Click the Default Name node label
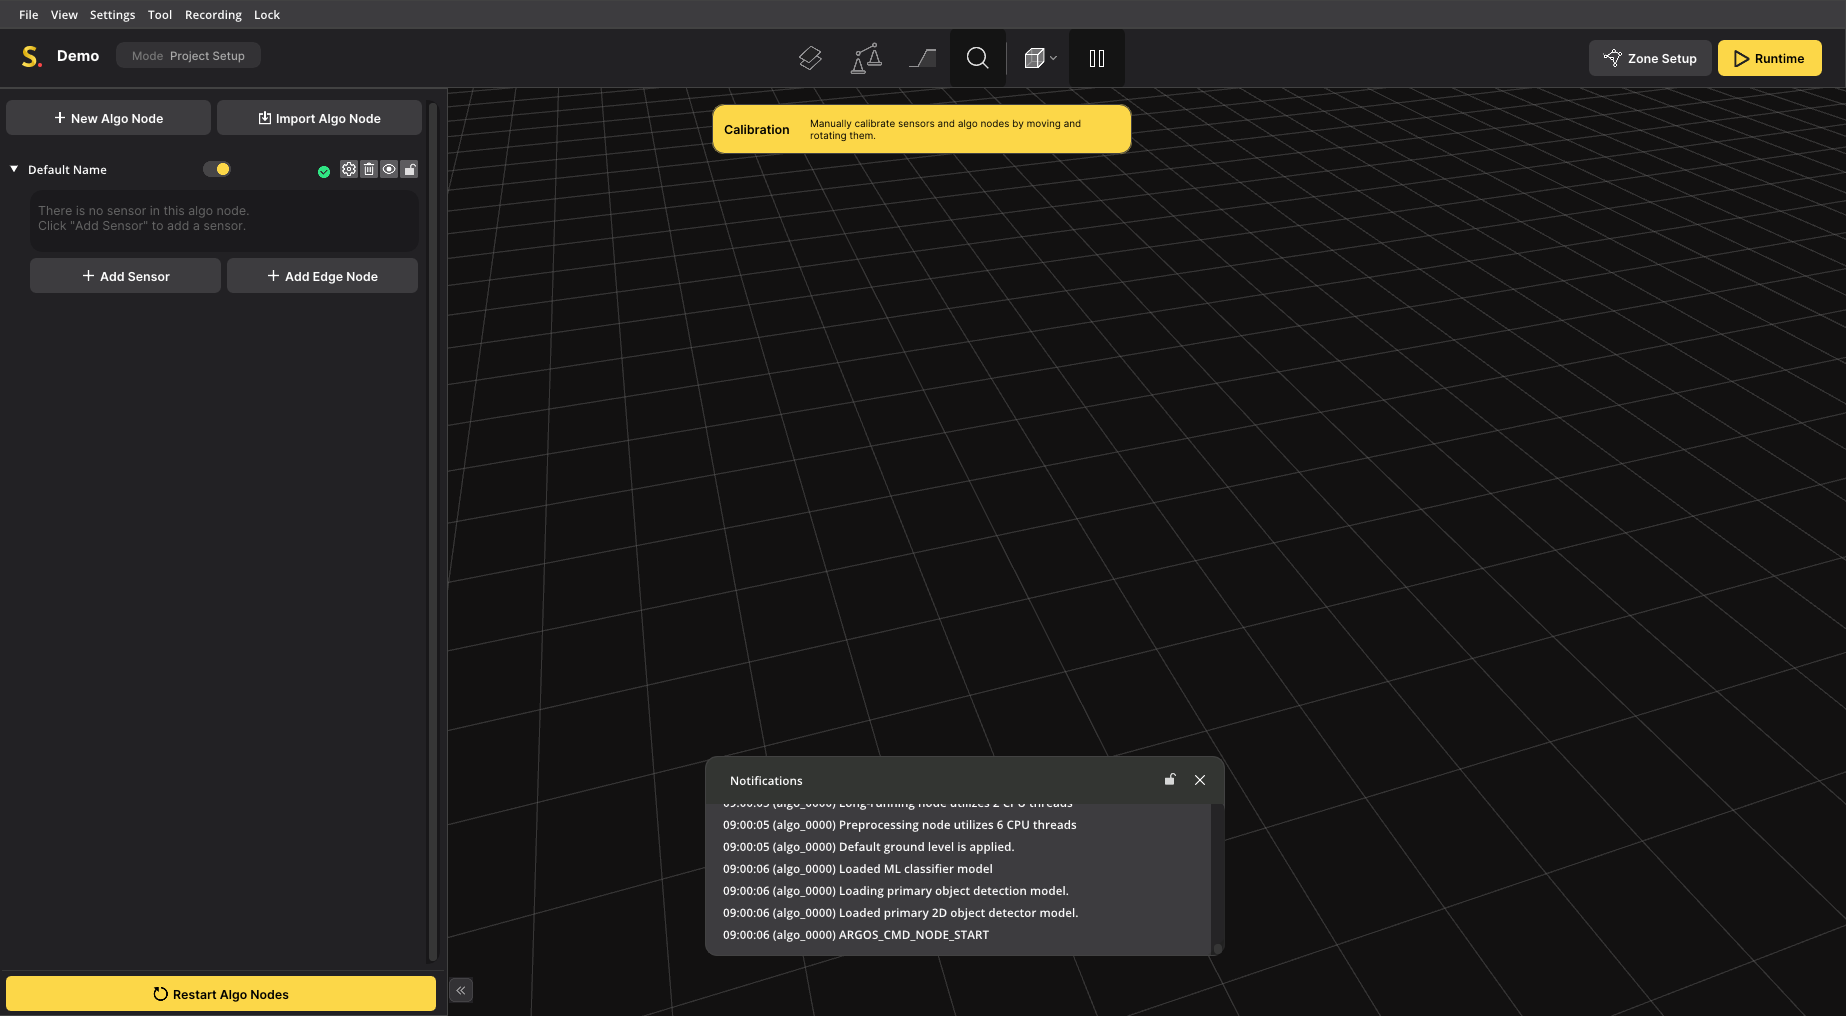Viewport: 1846px width, 1016px height. pyautogui.click(x=67, y=169)
